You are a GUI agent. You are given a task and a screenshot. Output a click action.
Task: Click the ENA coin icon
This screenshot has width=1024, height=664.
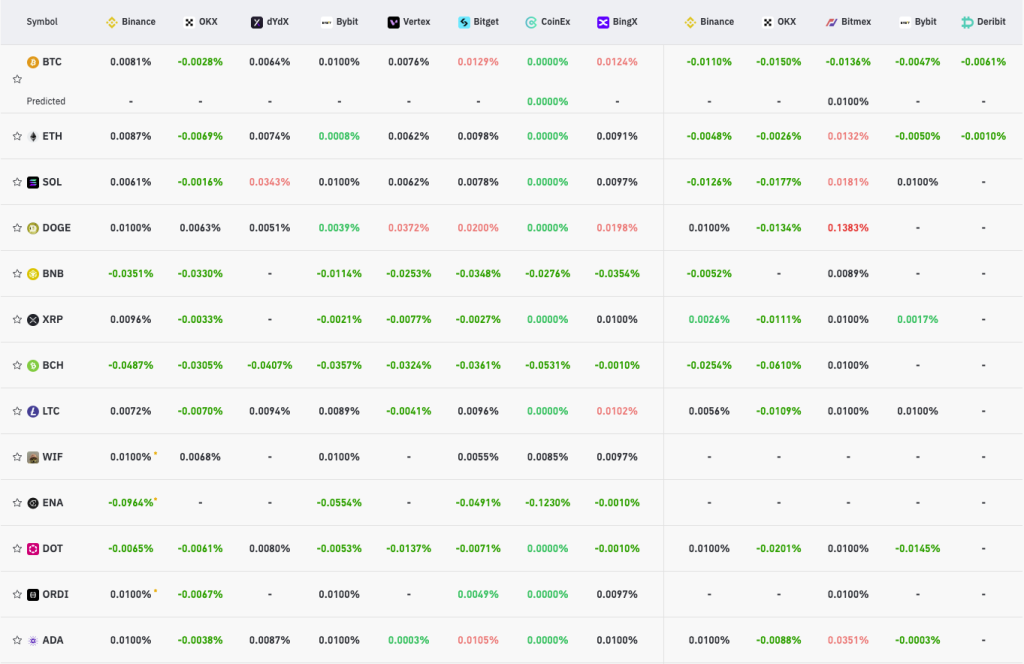tap(33, 503)
